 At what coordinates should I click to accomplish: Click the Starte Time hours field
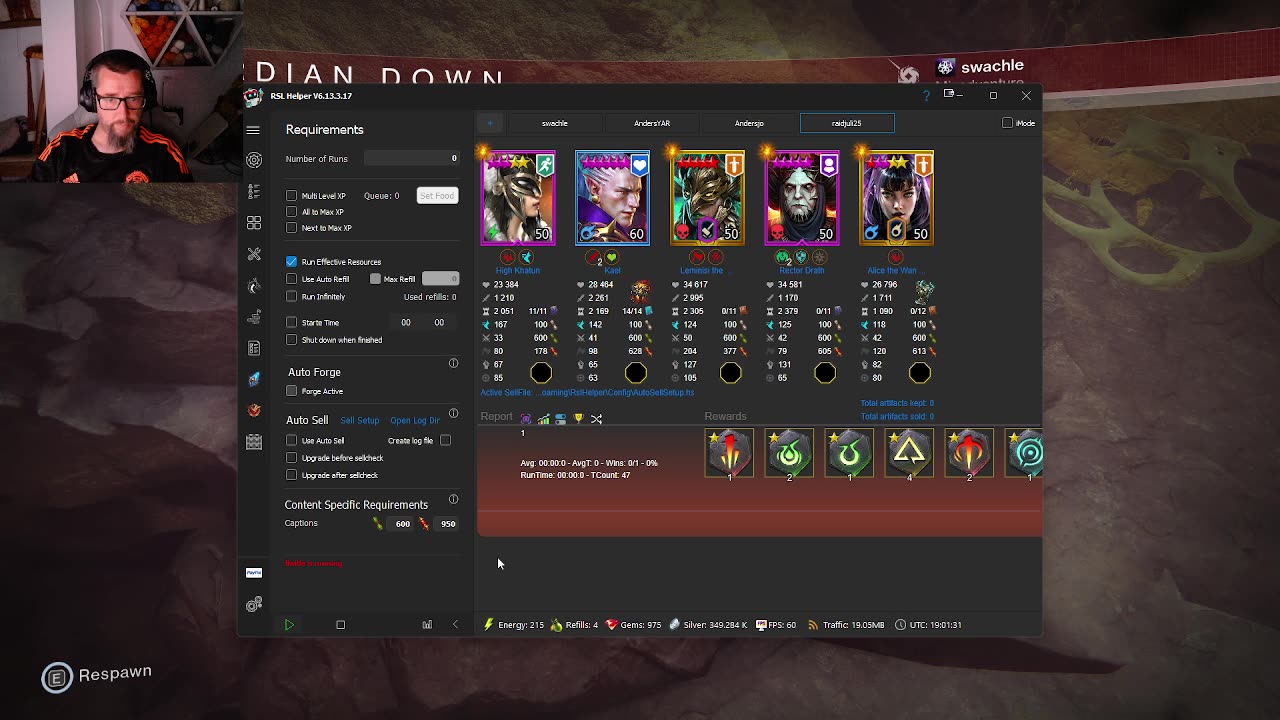pyautogui.click(x=406, y=323)
